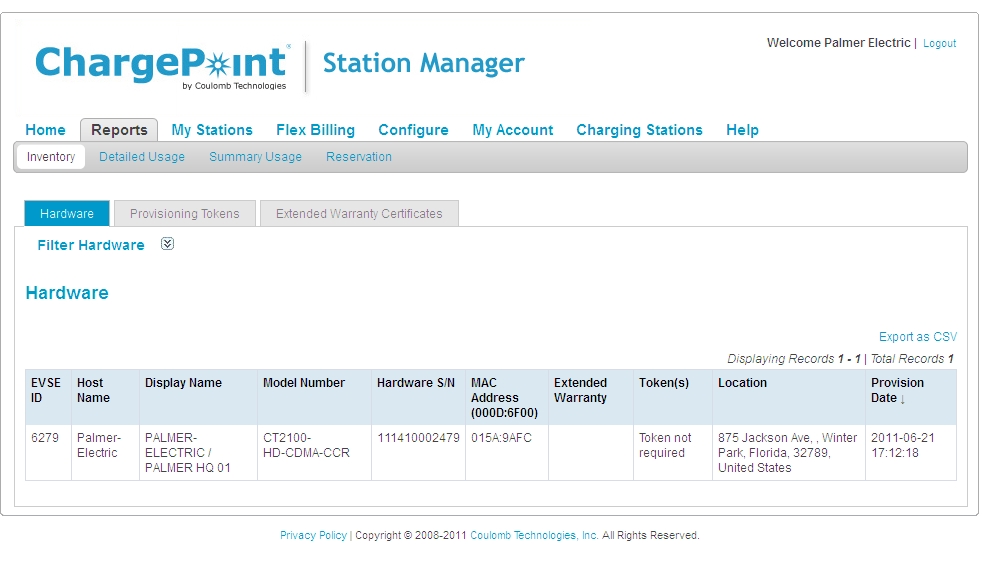Sort by Provision Date arrow
Screen dimensions: 982x569
click(x=902, y=399)
